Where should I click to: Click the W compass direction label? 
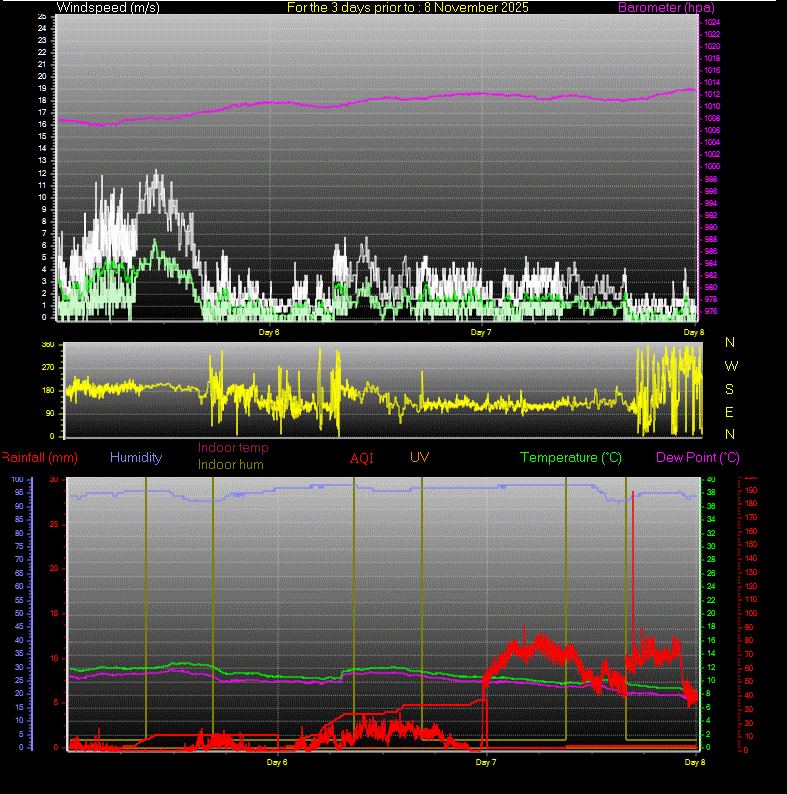730,366
